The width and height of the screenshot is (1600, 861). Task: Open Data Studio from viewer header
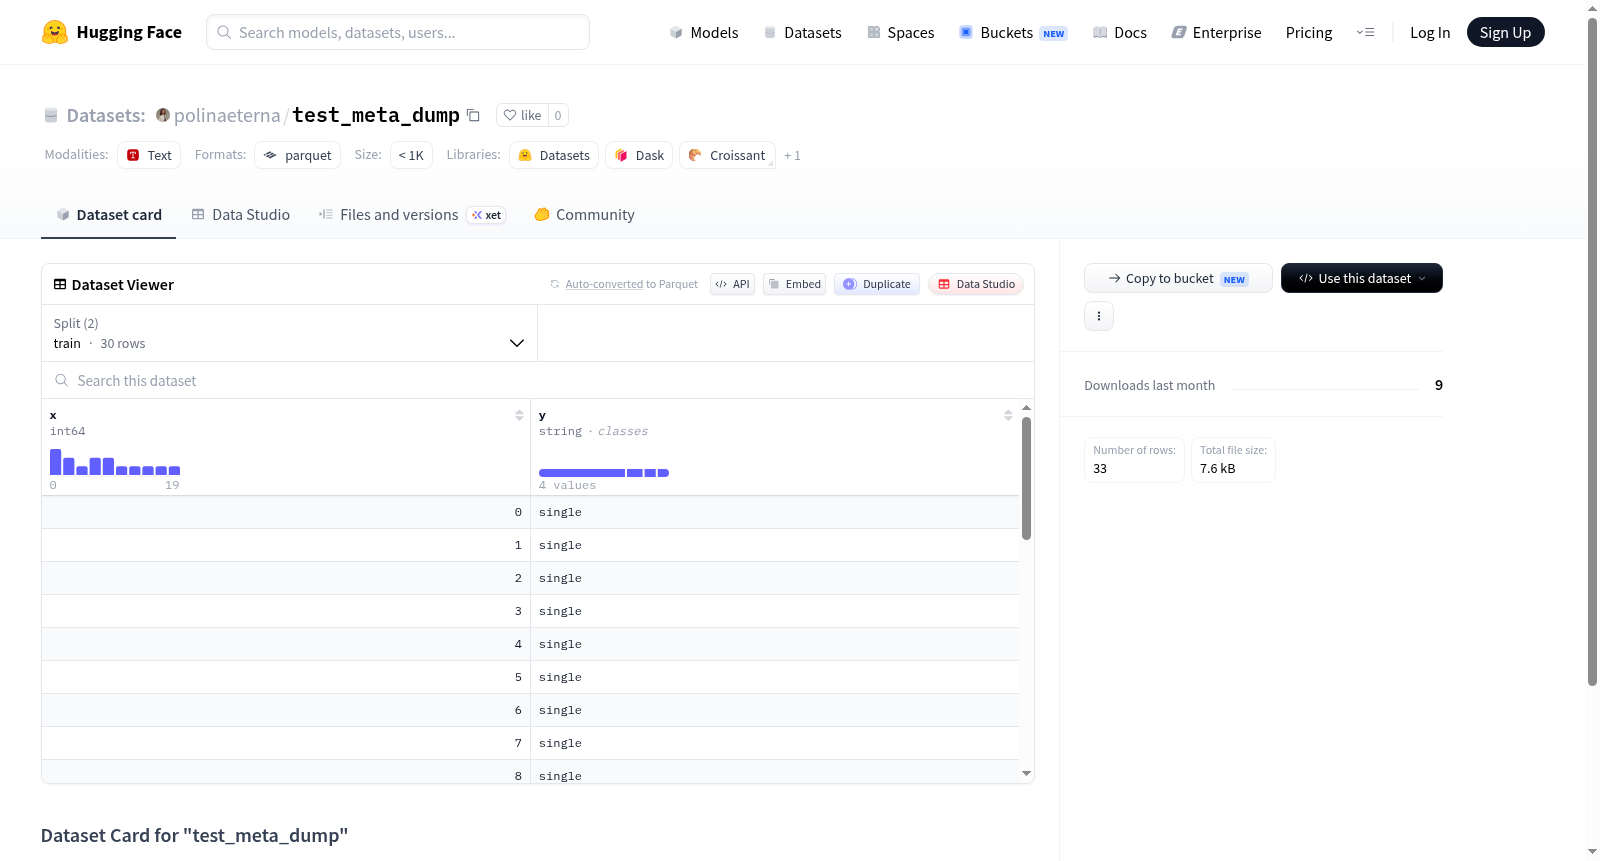tap(976, 284)
